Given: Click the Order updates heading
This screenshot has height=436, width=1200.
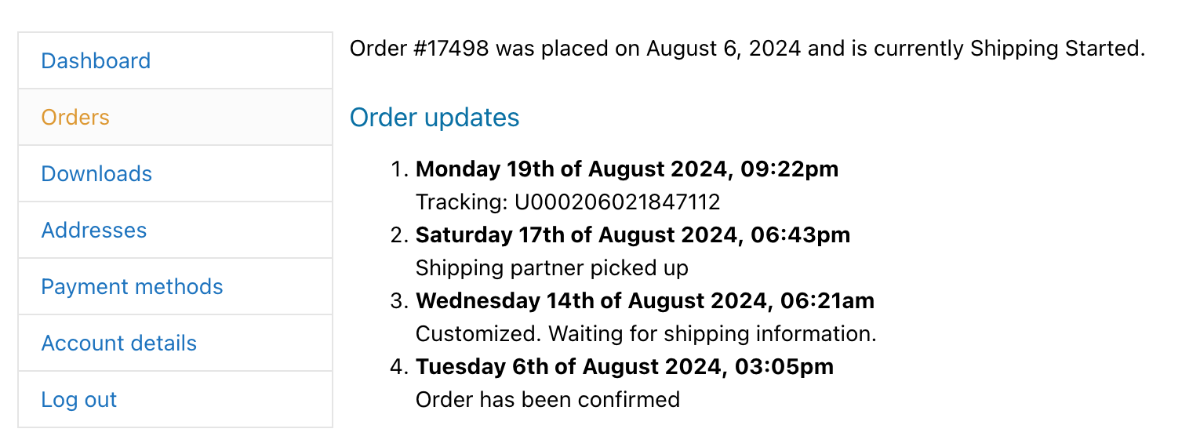Looking at the screenshot, I should 435,118.
